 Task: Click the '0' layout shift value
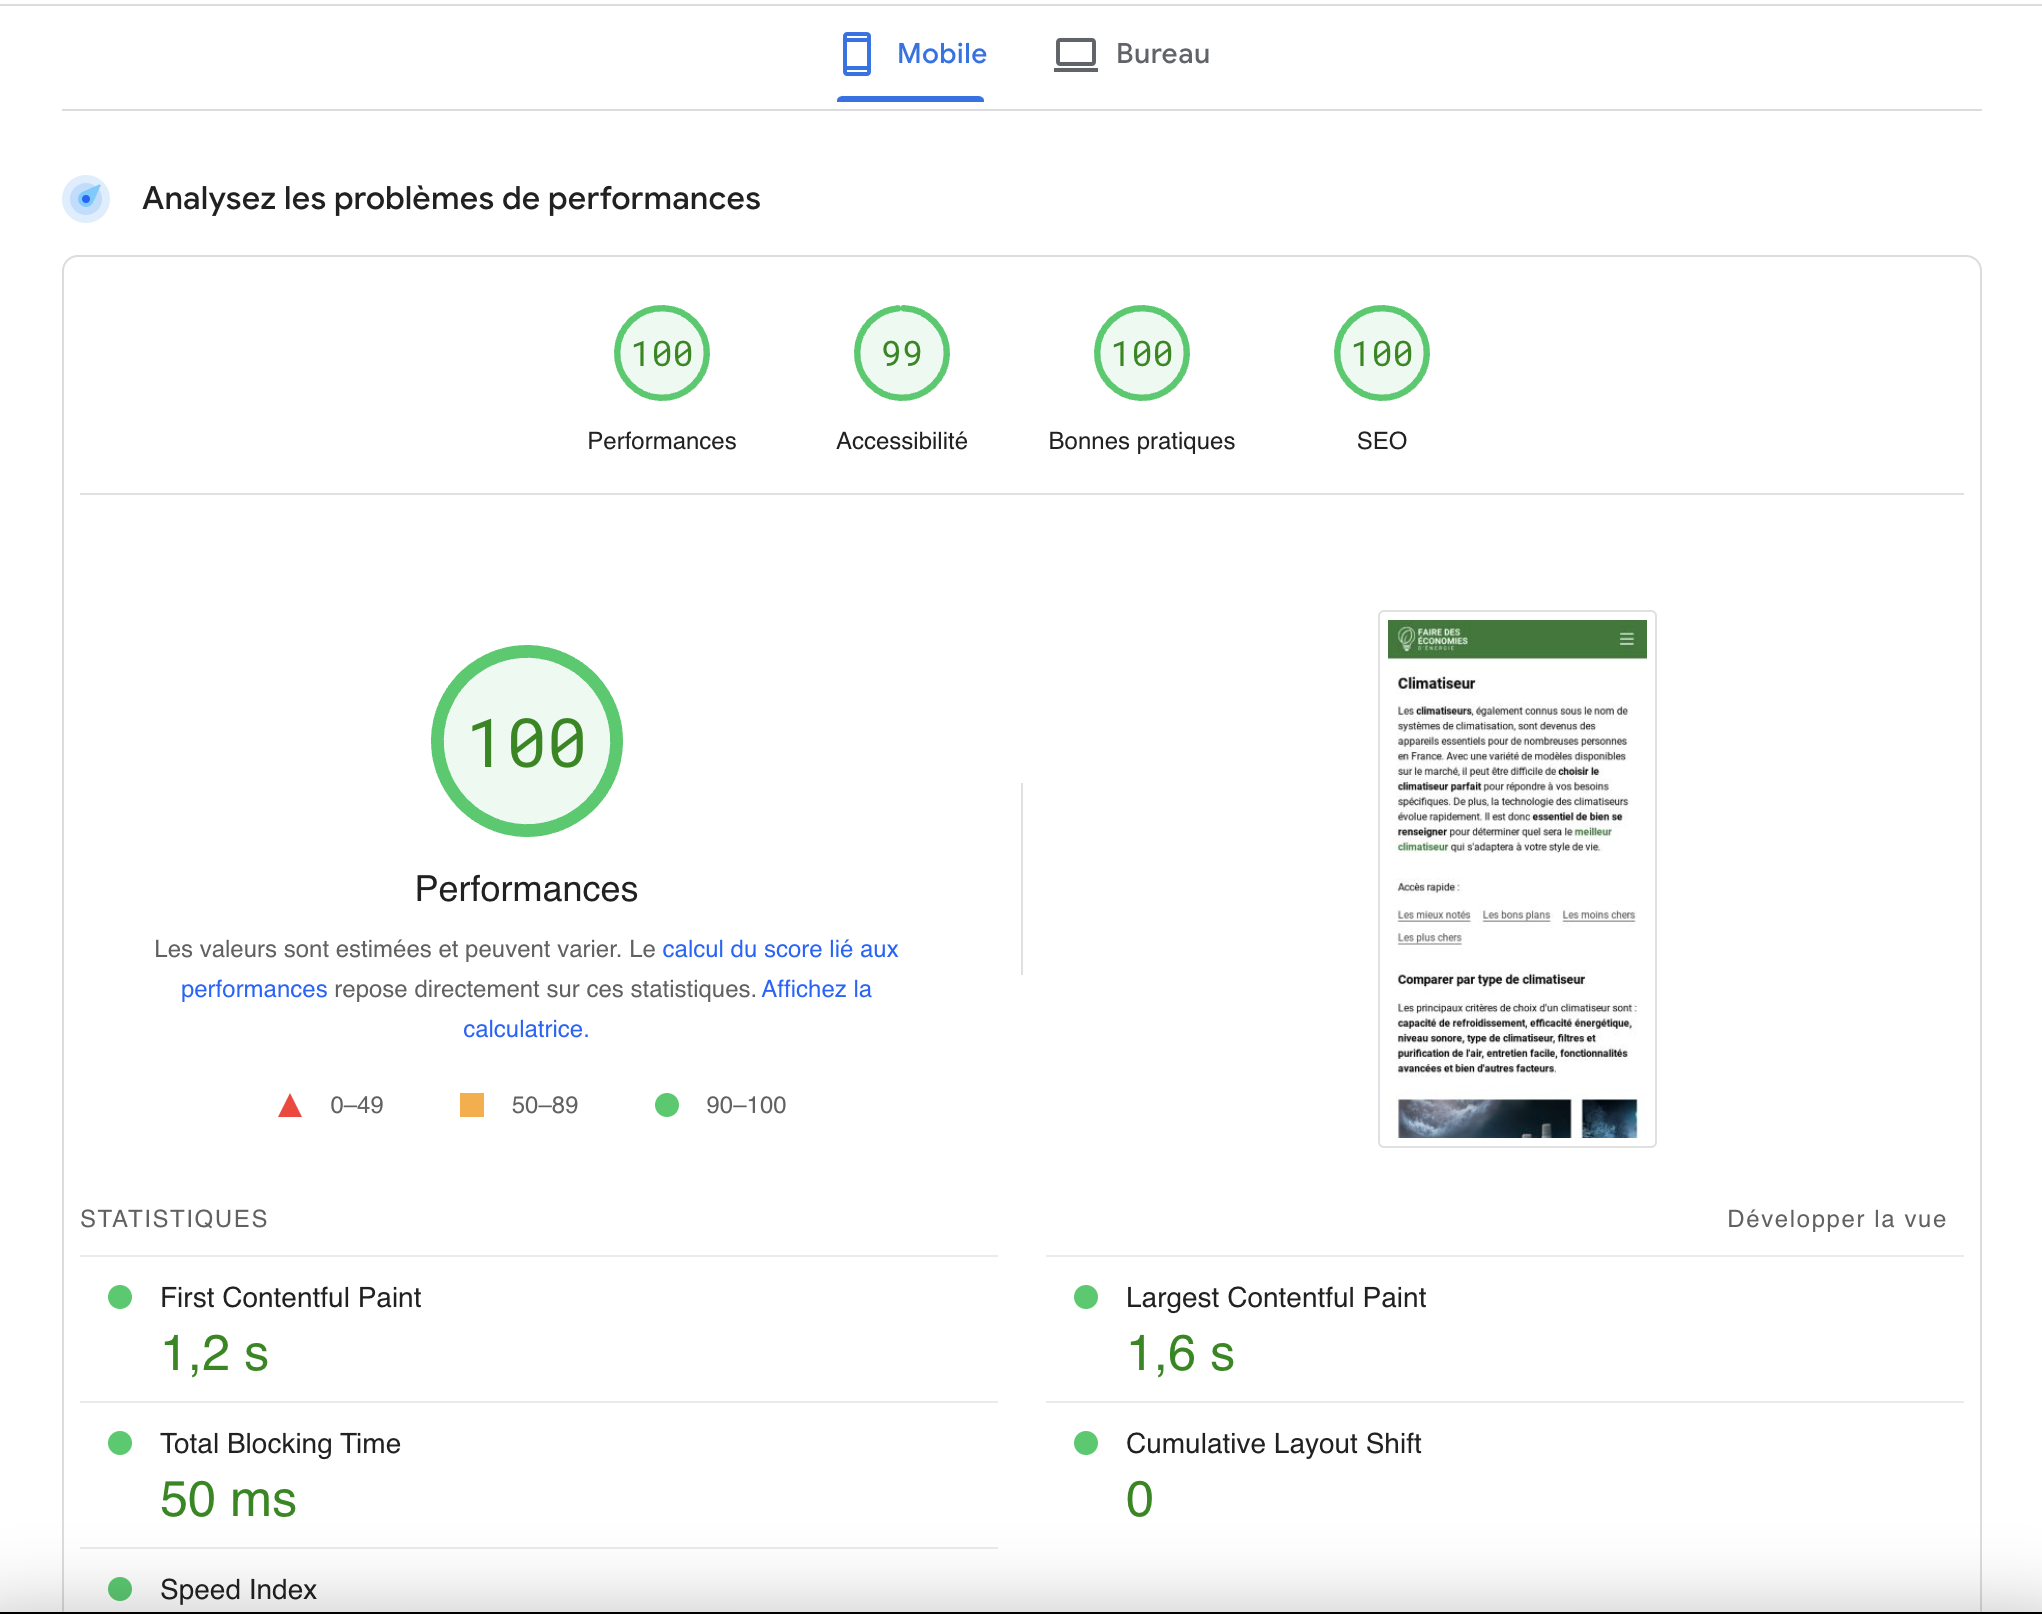[x=1140, y=1500]
